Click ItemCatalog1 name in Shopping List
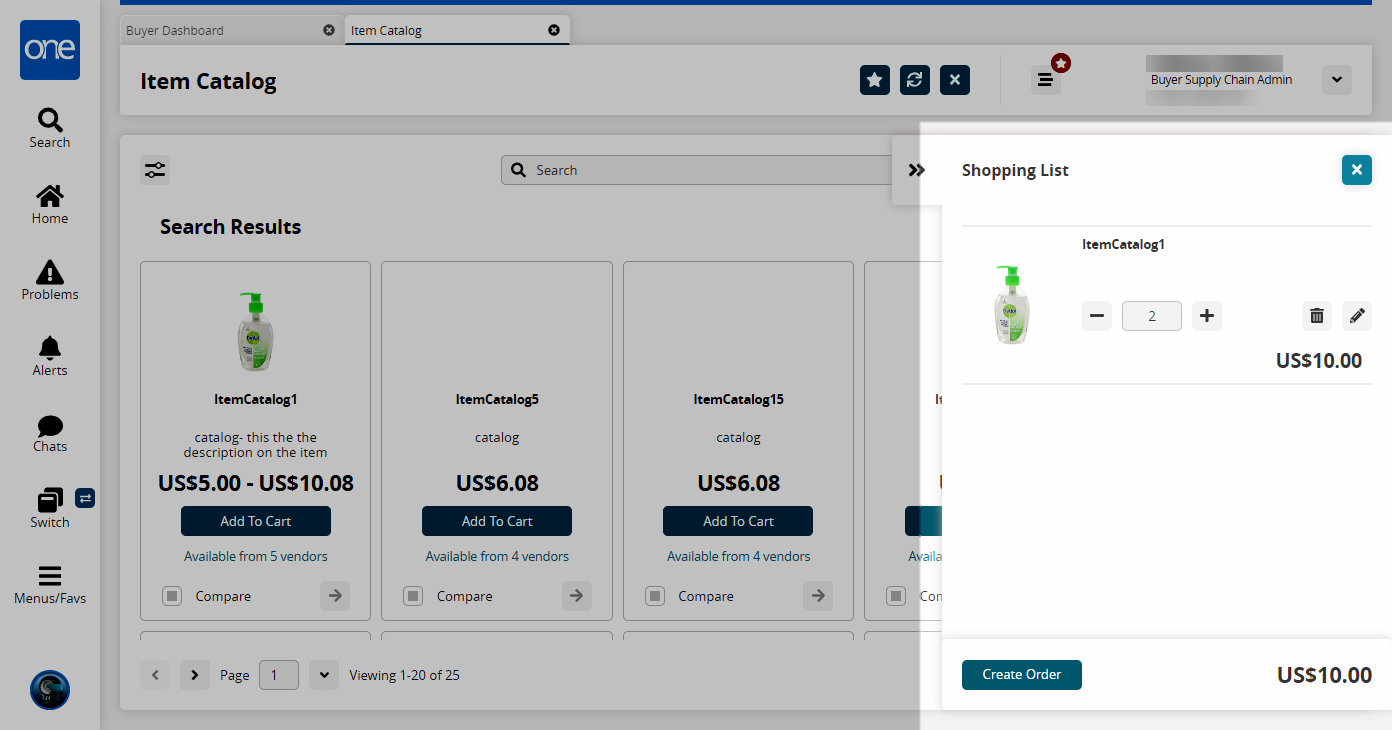Screen dimensions: 1392x730 pos(1123,244)
